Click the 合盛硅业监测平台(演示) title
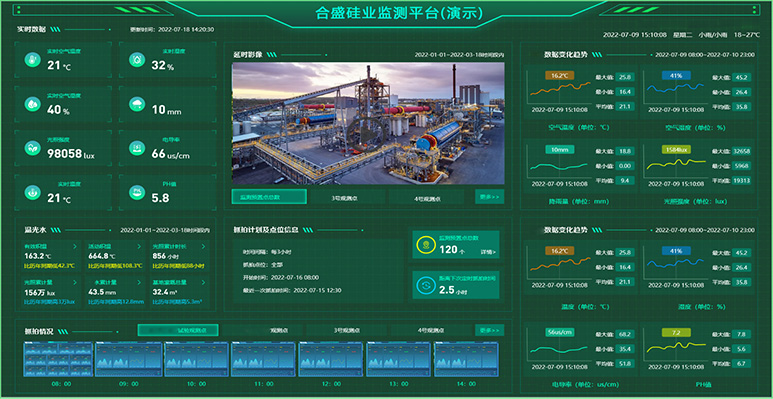This screenshot has width=773, height=399. tap(398, 13)
